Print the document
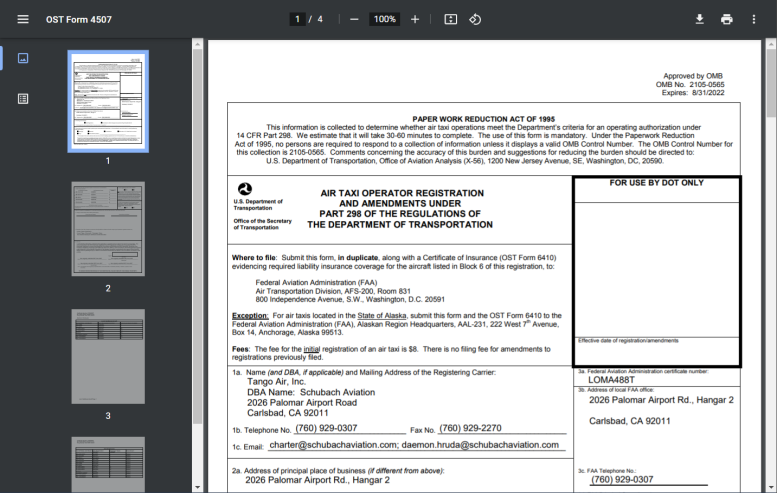 pos(726,19)
